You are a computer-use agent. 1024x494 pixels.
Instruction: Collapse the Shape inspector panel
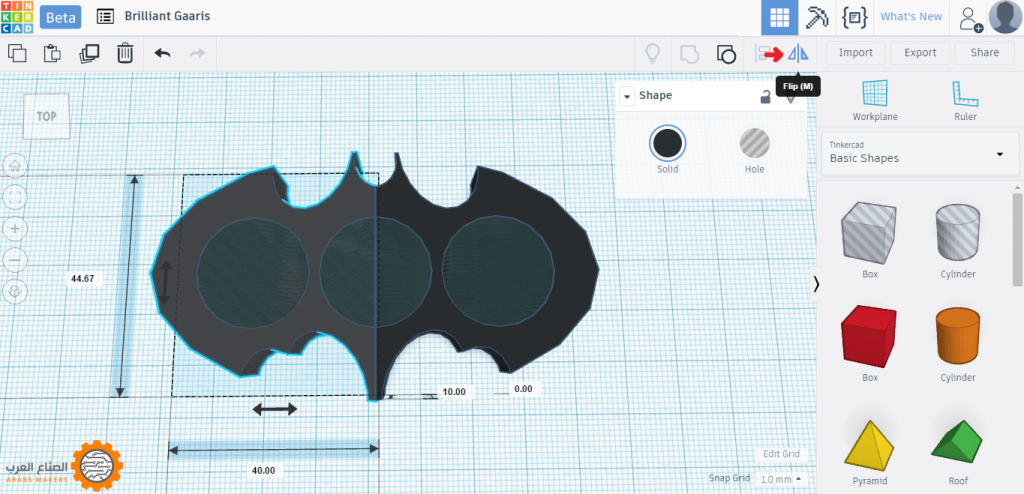tap(627, 96)
